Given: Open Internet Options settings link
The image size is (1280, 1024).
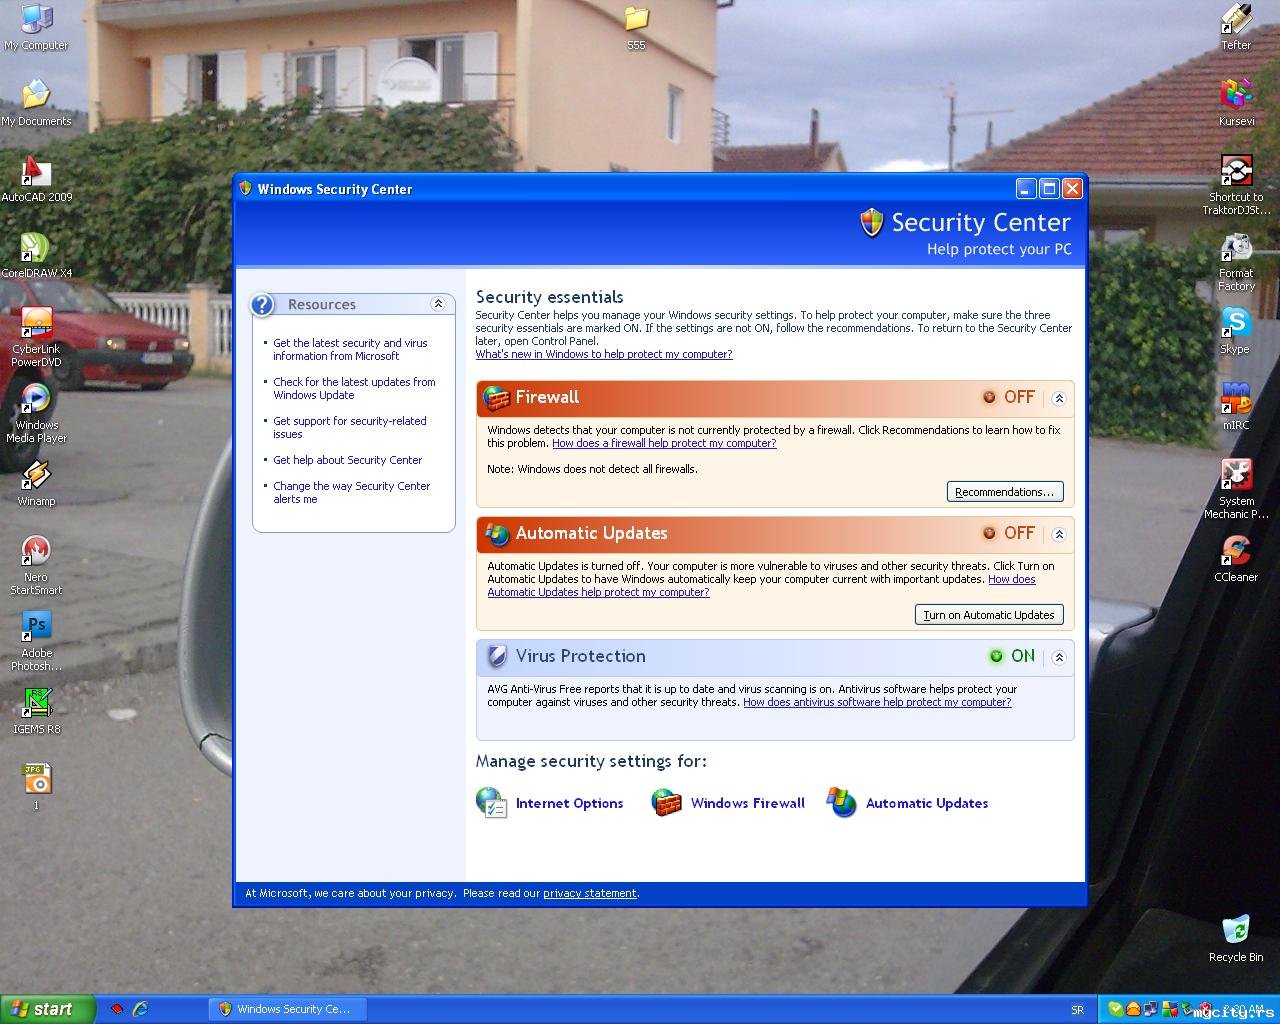Looking at the screenshot, I should 569,803.
